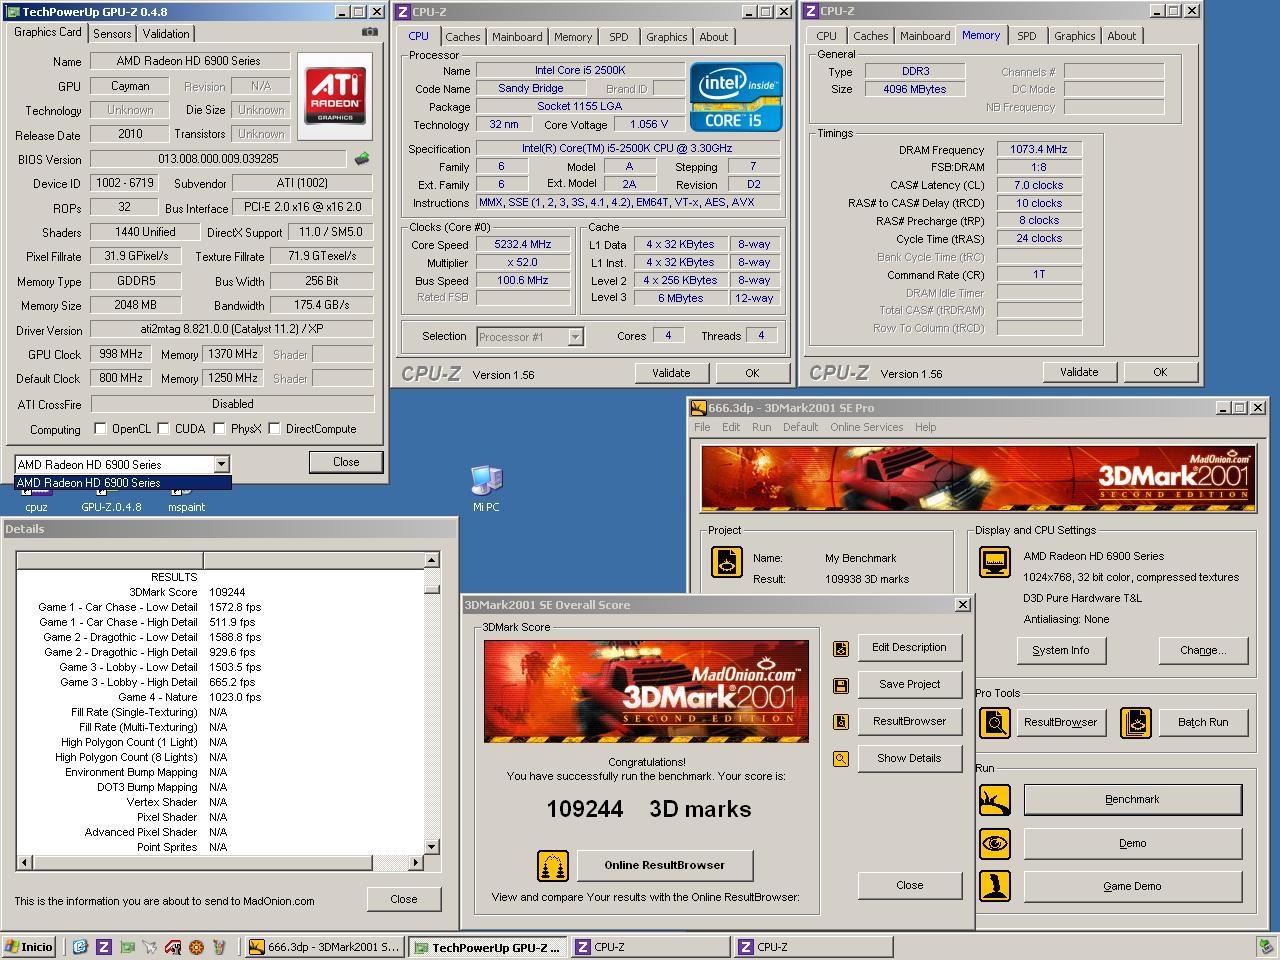The image size is (1280, 960).
Task: Enable the DirectCompute checkbox
Action: click(274, 429)
